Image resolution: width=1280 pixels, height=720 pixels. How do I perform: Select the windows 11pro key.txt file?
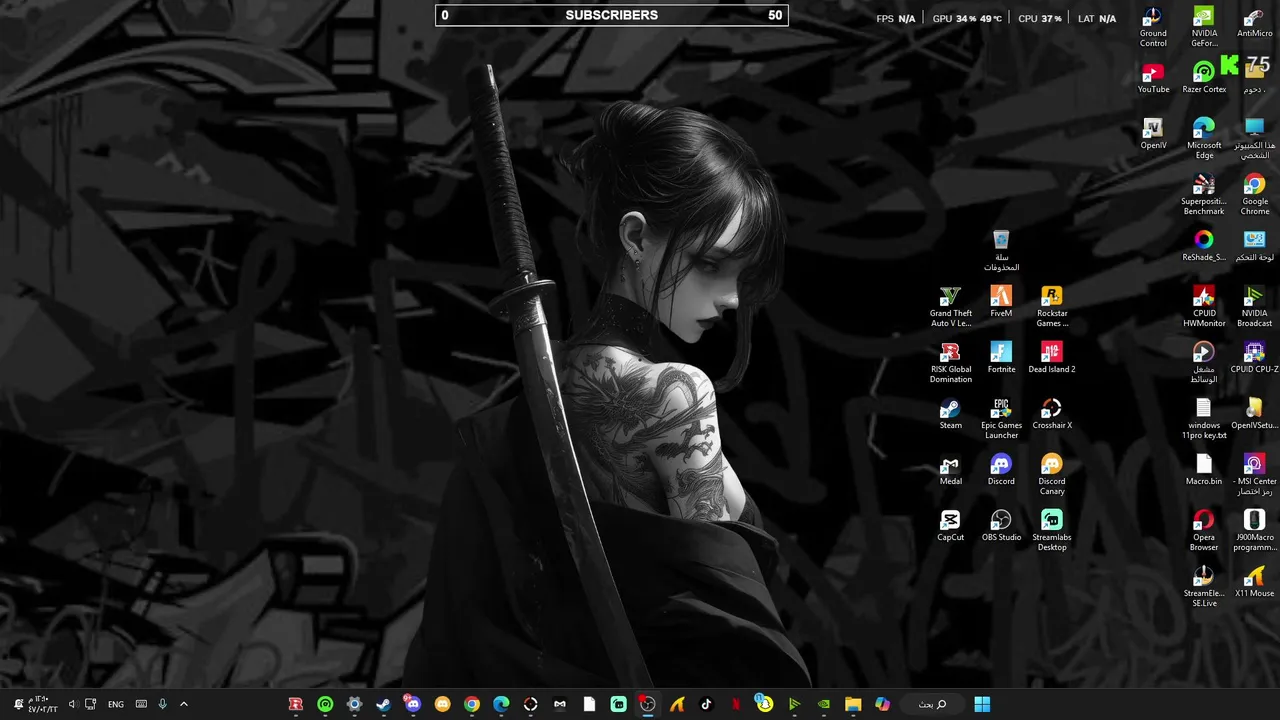pos(1204,419)
